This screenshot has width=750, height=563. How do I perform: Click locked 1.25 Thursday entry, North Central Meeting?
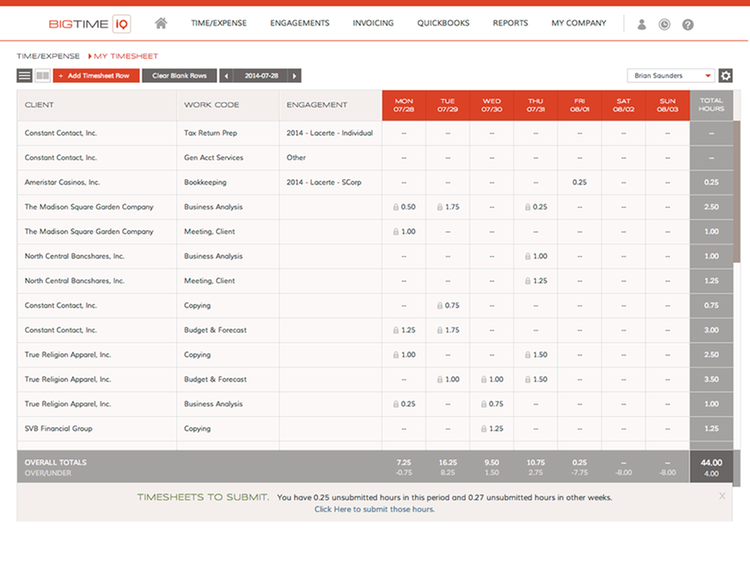click(x=536, y=281)
